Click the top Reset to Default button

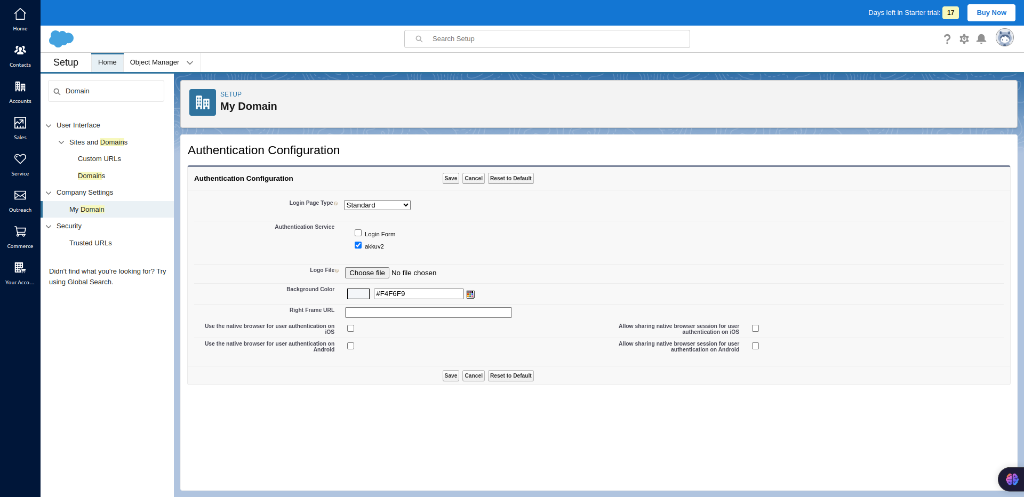tap(511, 178)
